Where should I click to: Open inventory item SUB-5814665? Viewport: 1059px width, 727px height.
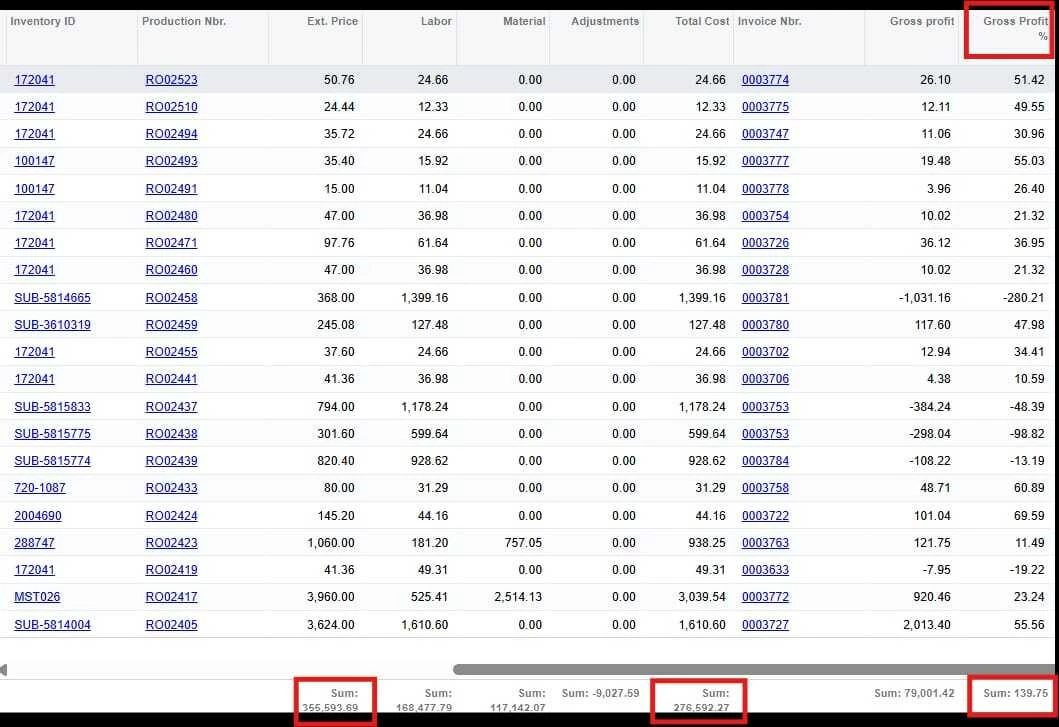click(52, 297)
